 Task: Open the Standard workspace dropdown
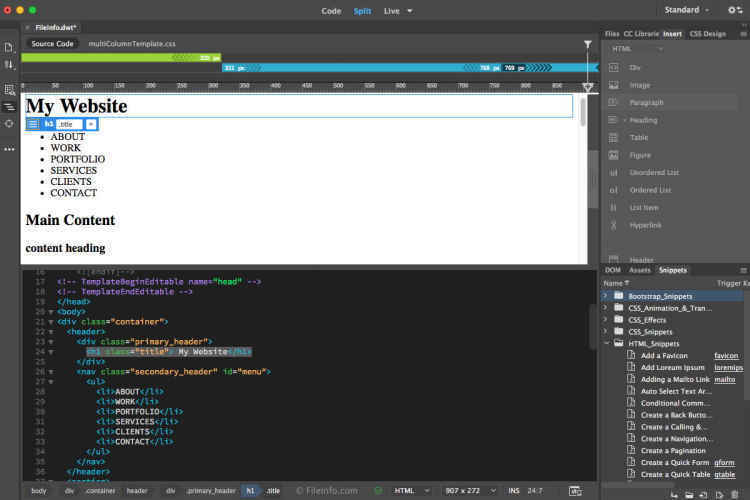click(687, 10)
